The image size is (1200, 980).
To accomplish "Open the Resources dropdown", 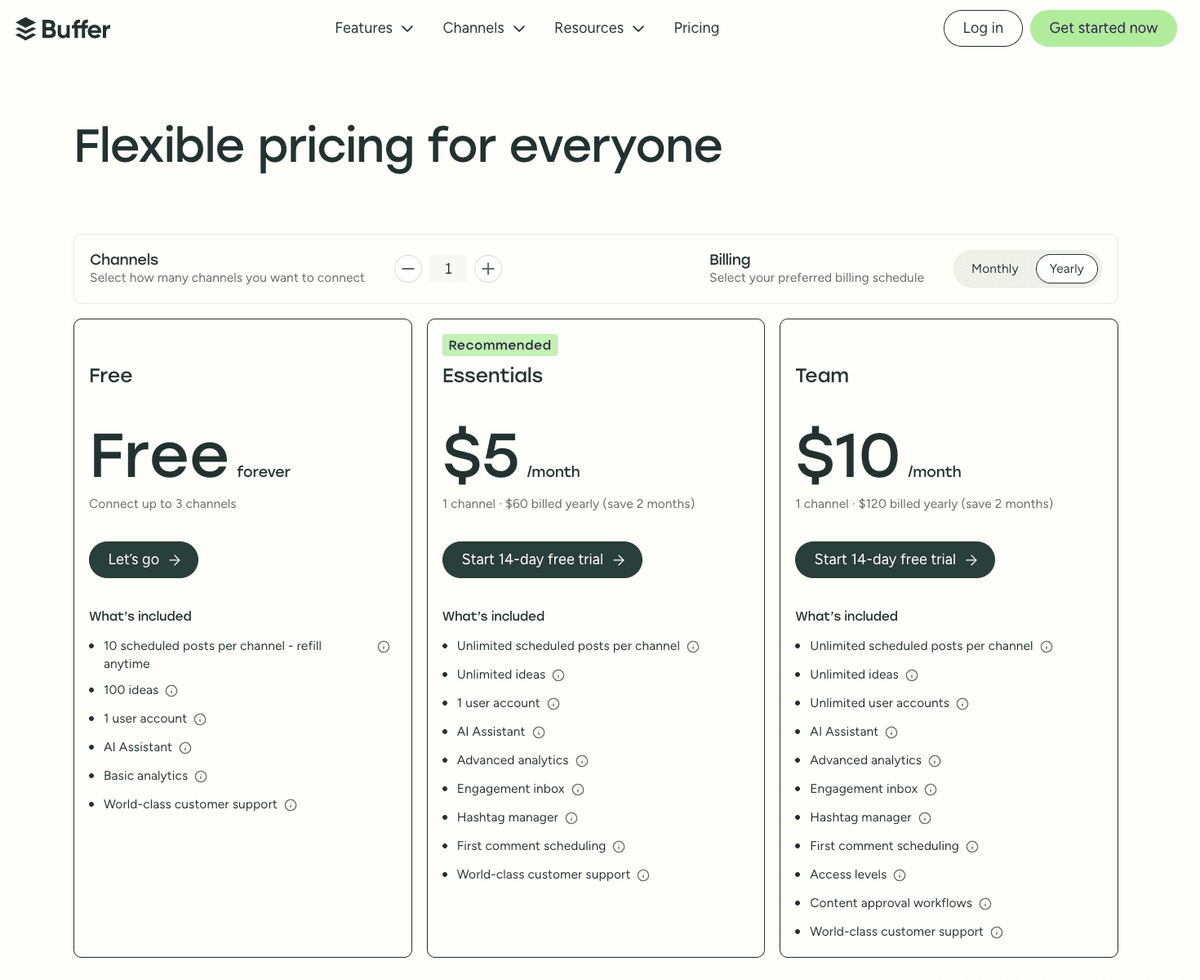I will click(x=598, y=28).
